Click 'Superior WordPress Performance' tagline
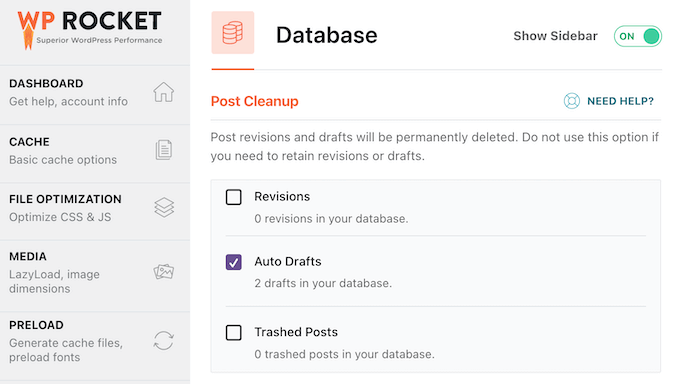Image resolution: width=680 pixels, height=384 pixels. point(99,40)
